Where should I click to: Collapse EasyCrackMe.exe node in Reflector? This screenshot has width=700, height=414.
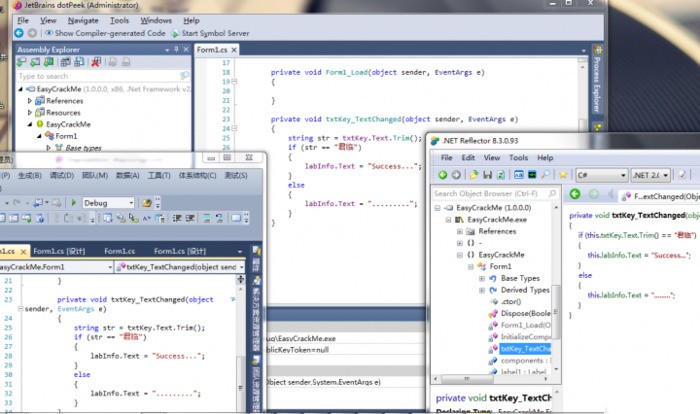coord(448,220)
